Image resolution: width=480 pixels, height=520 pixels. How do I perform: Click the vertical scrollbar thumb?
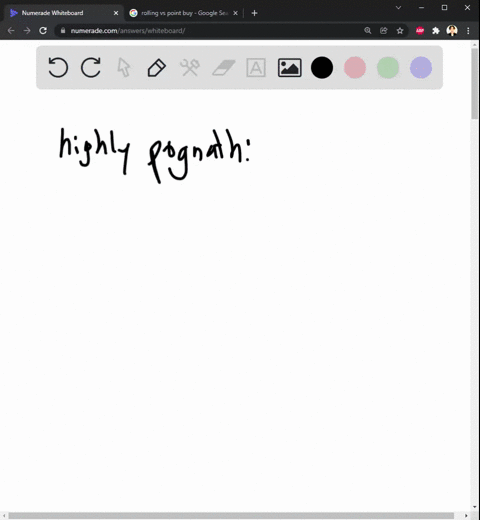click(475, 83)
